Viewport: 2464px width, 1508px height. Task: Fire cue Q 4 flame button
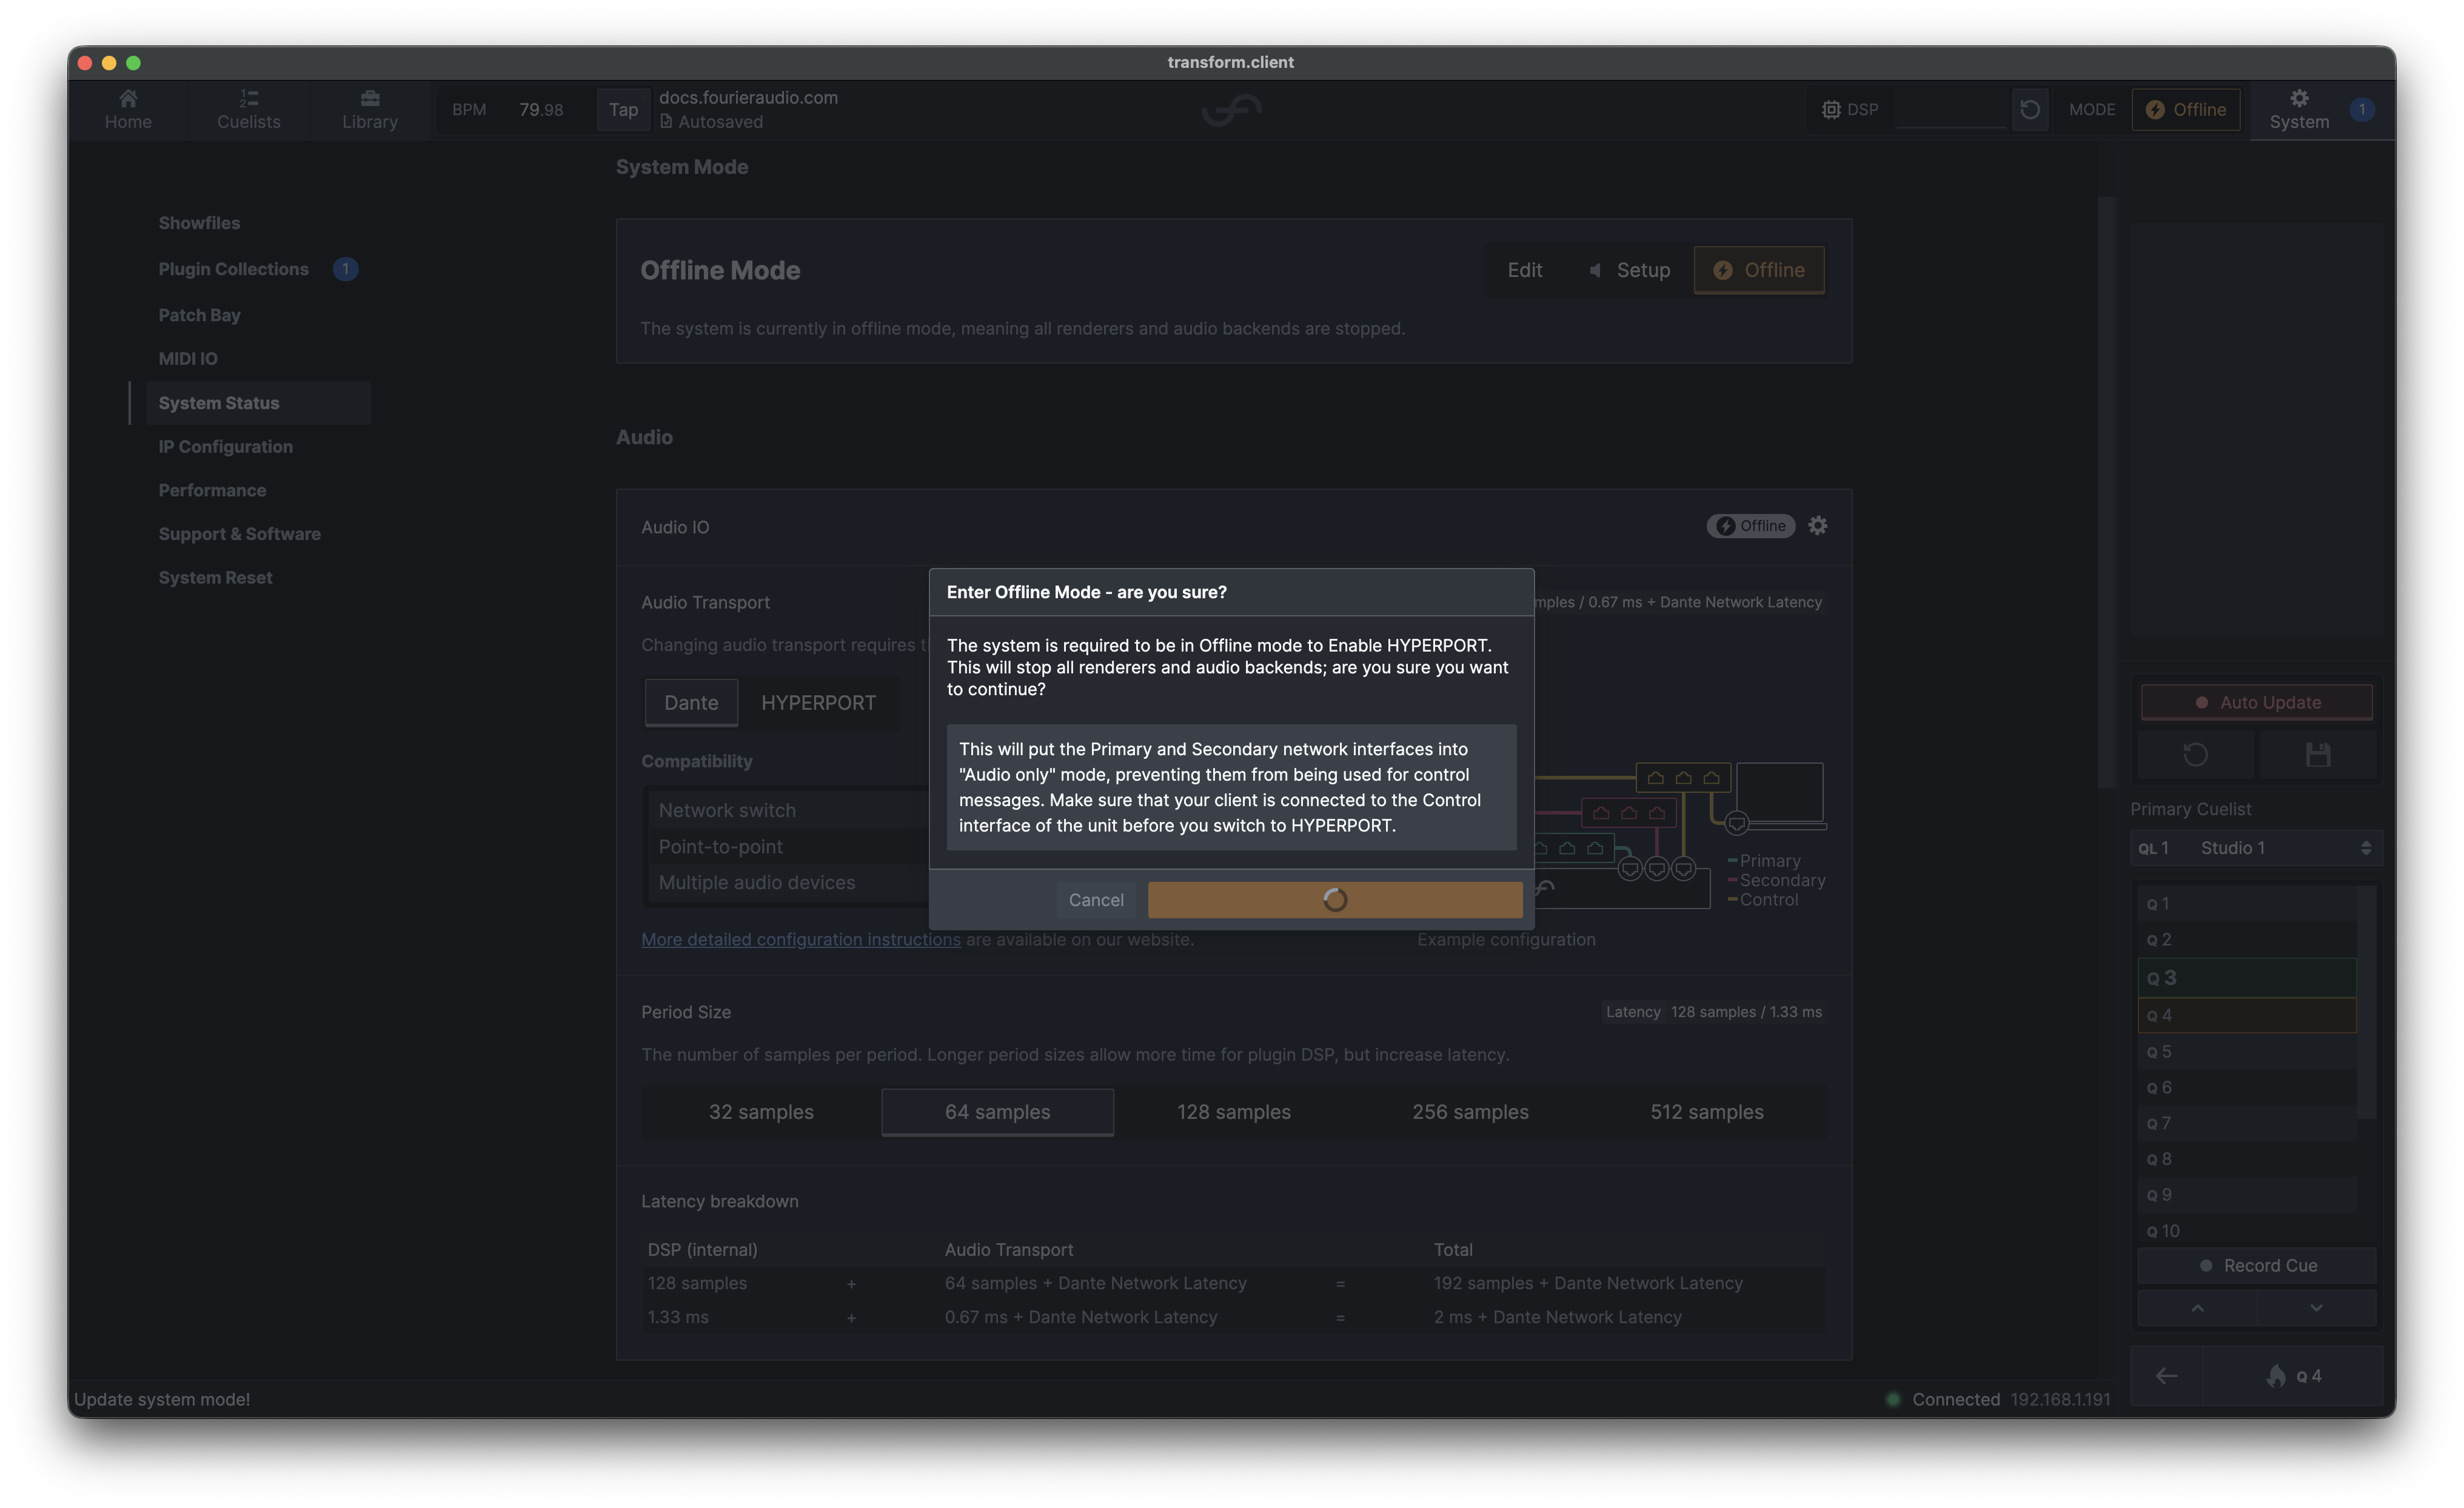(x=2293, y=1375)
